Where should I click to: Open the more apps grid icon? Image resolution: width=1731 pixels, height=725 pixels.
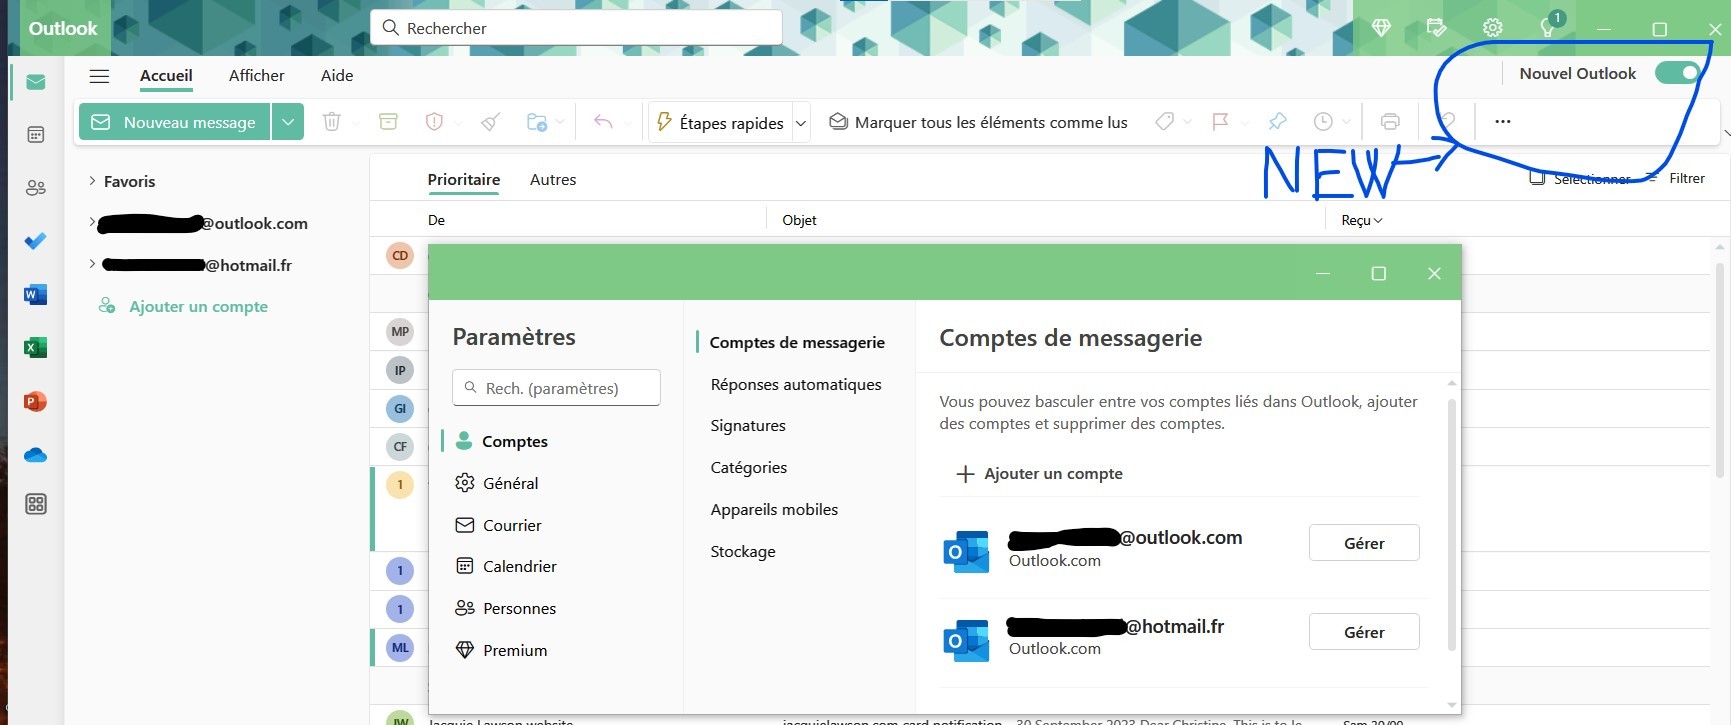36,504
